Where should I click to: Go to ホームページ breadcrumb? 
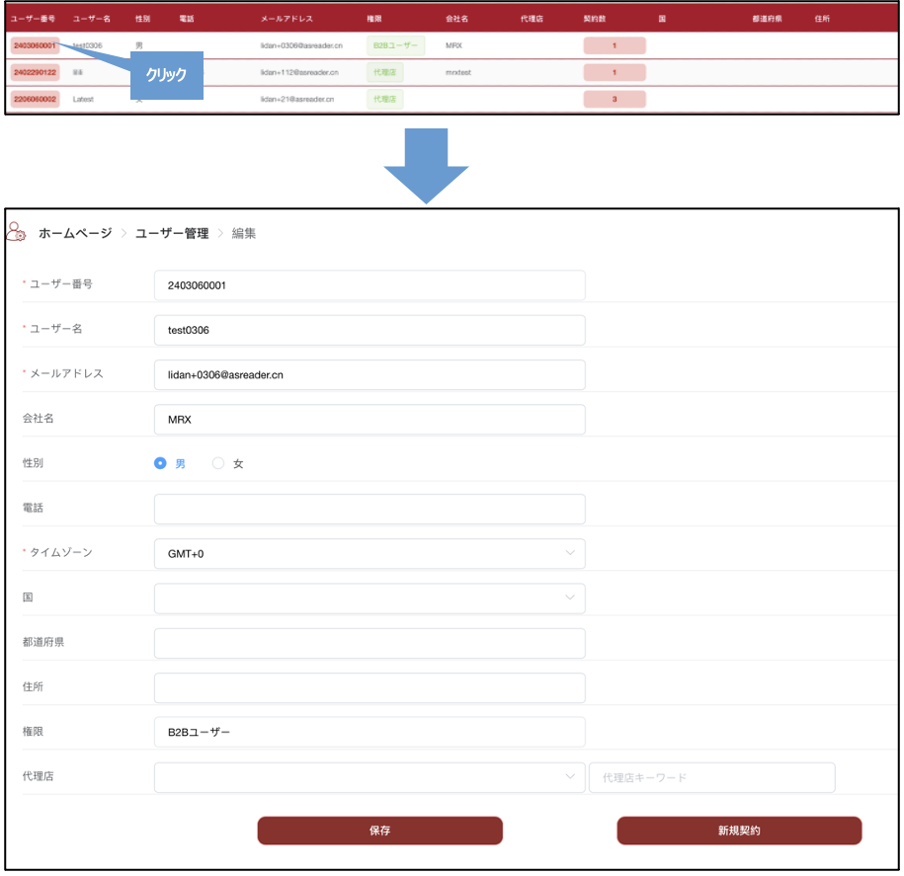coord(75,233)
